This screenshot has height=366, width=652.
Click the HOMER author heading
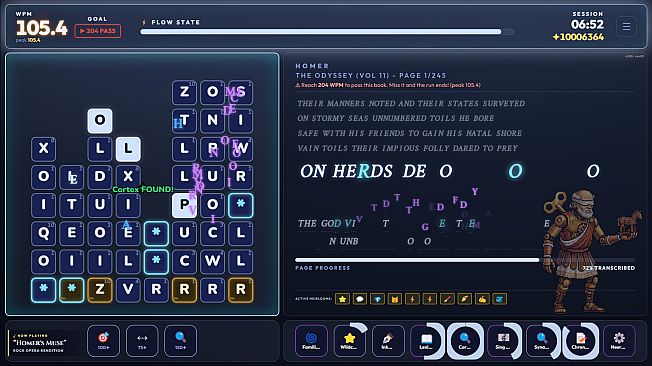[x=312, y=66]
